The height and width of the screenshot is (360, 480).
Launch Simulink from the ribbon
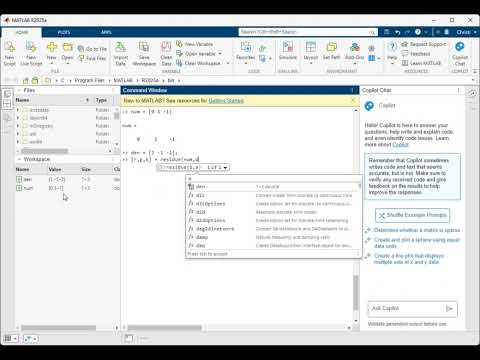click(x=288, y=47)
